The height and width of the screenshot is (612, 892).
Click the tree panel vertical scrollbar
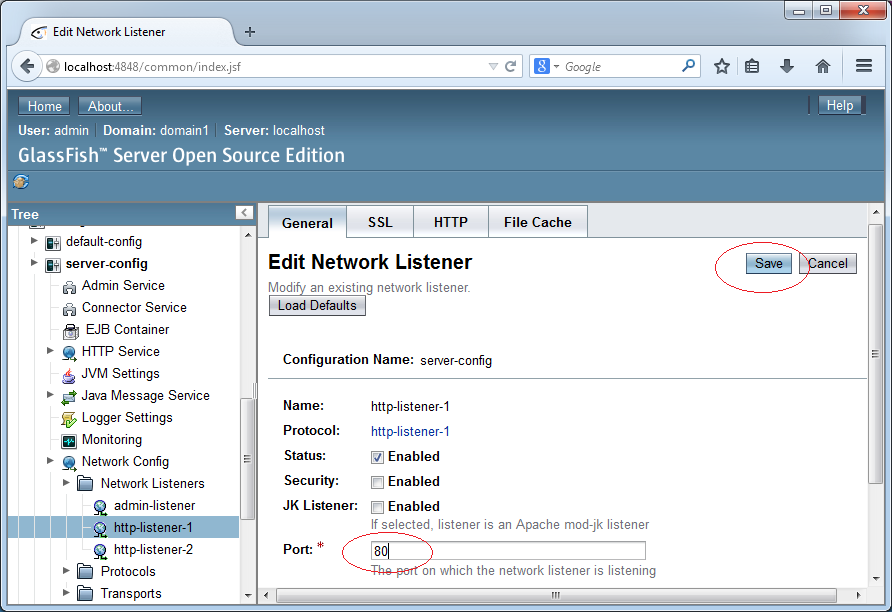pyautogui.click(x=247, y=458)
